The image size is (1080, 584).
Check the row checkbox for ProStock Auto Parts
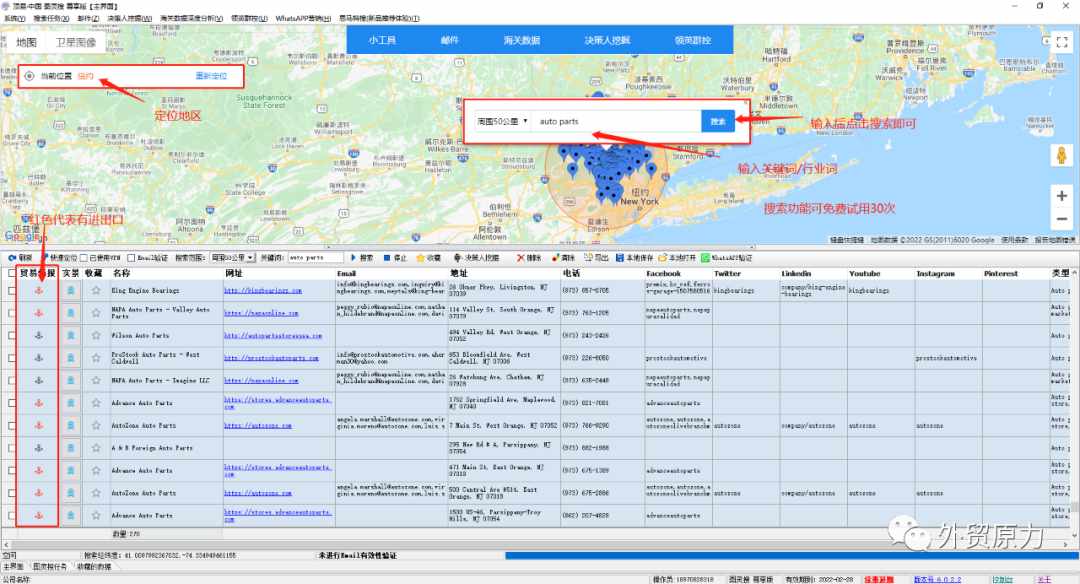[12, 358]
